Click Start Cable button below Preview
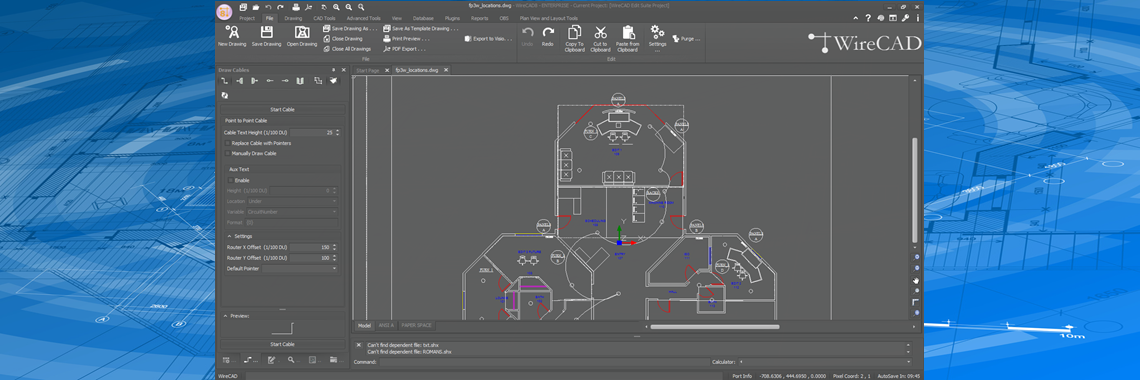 tap(283, 344)
